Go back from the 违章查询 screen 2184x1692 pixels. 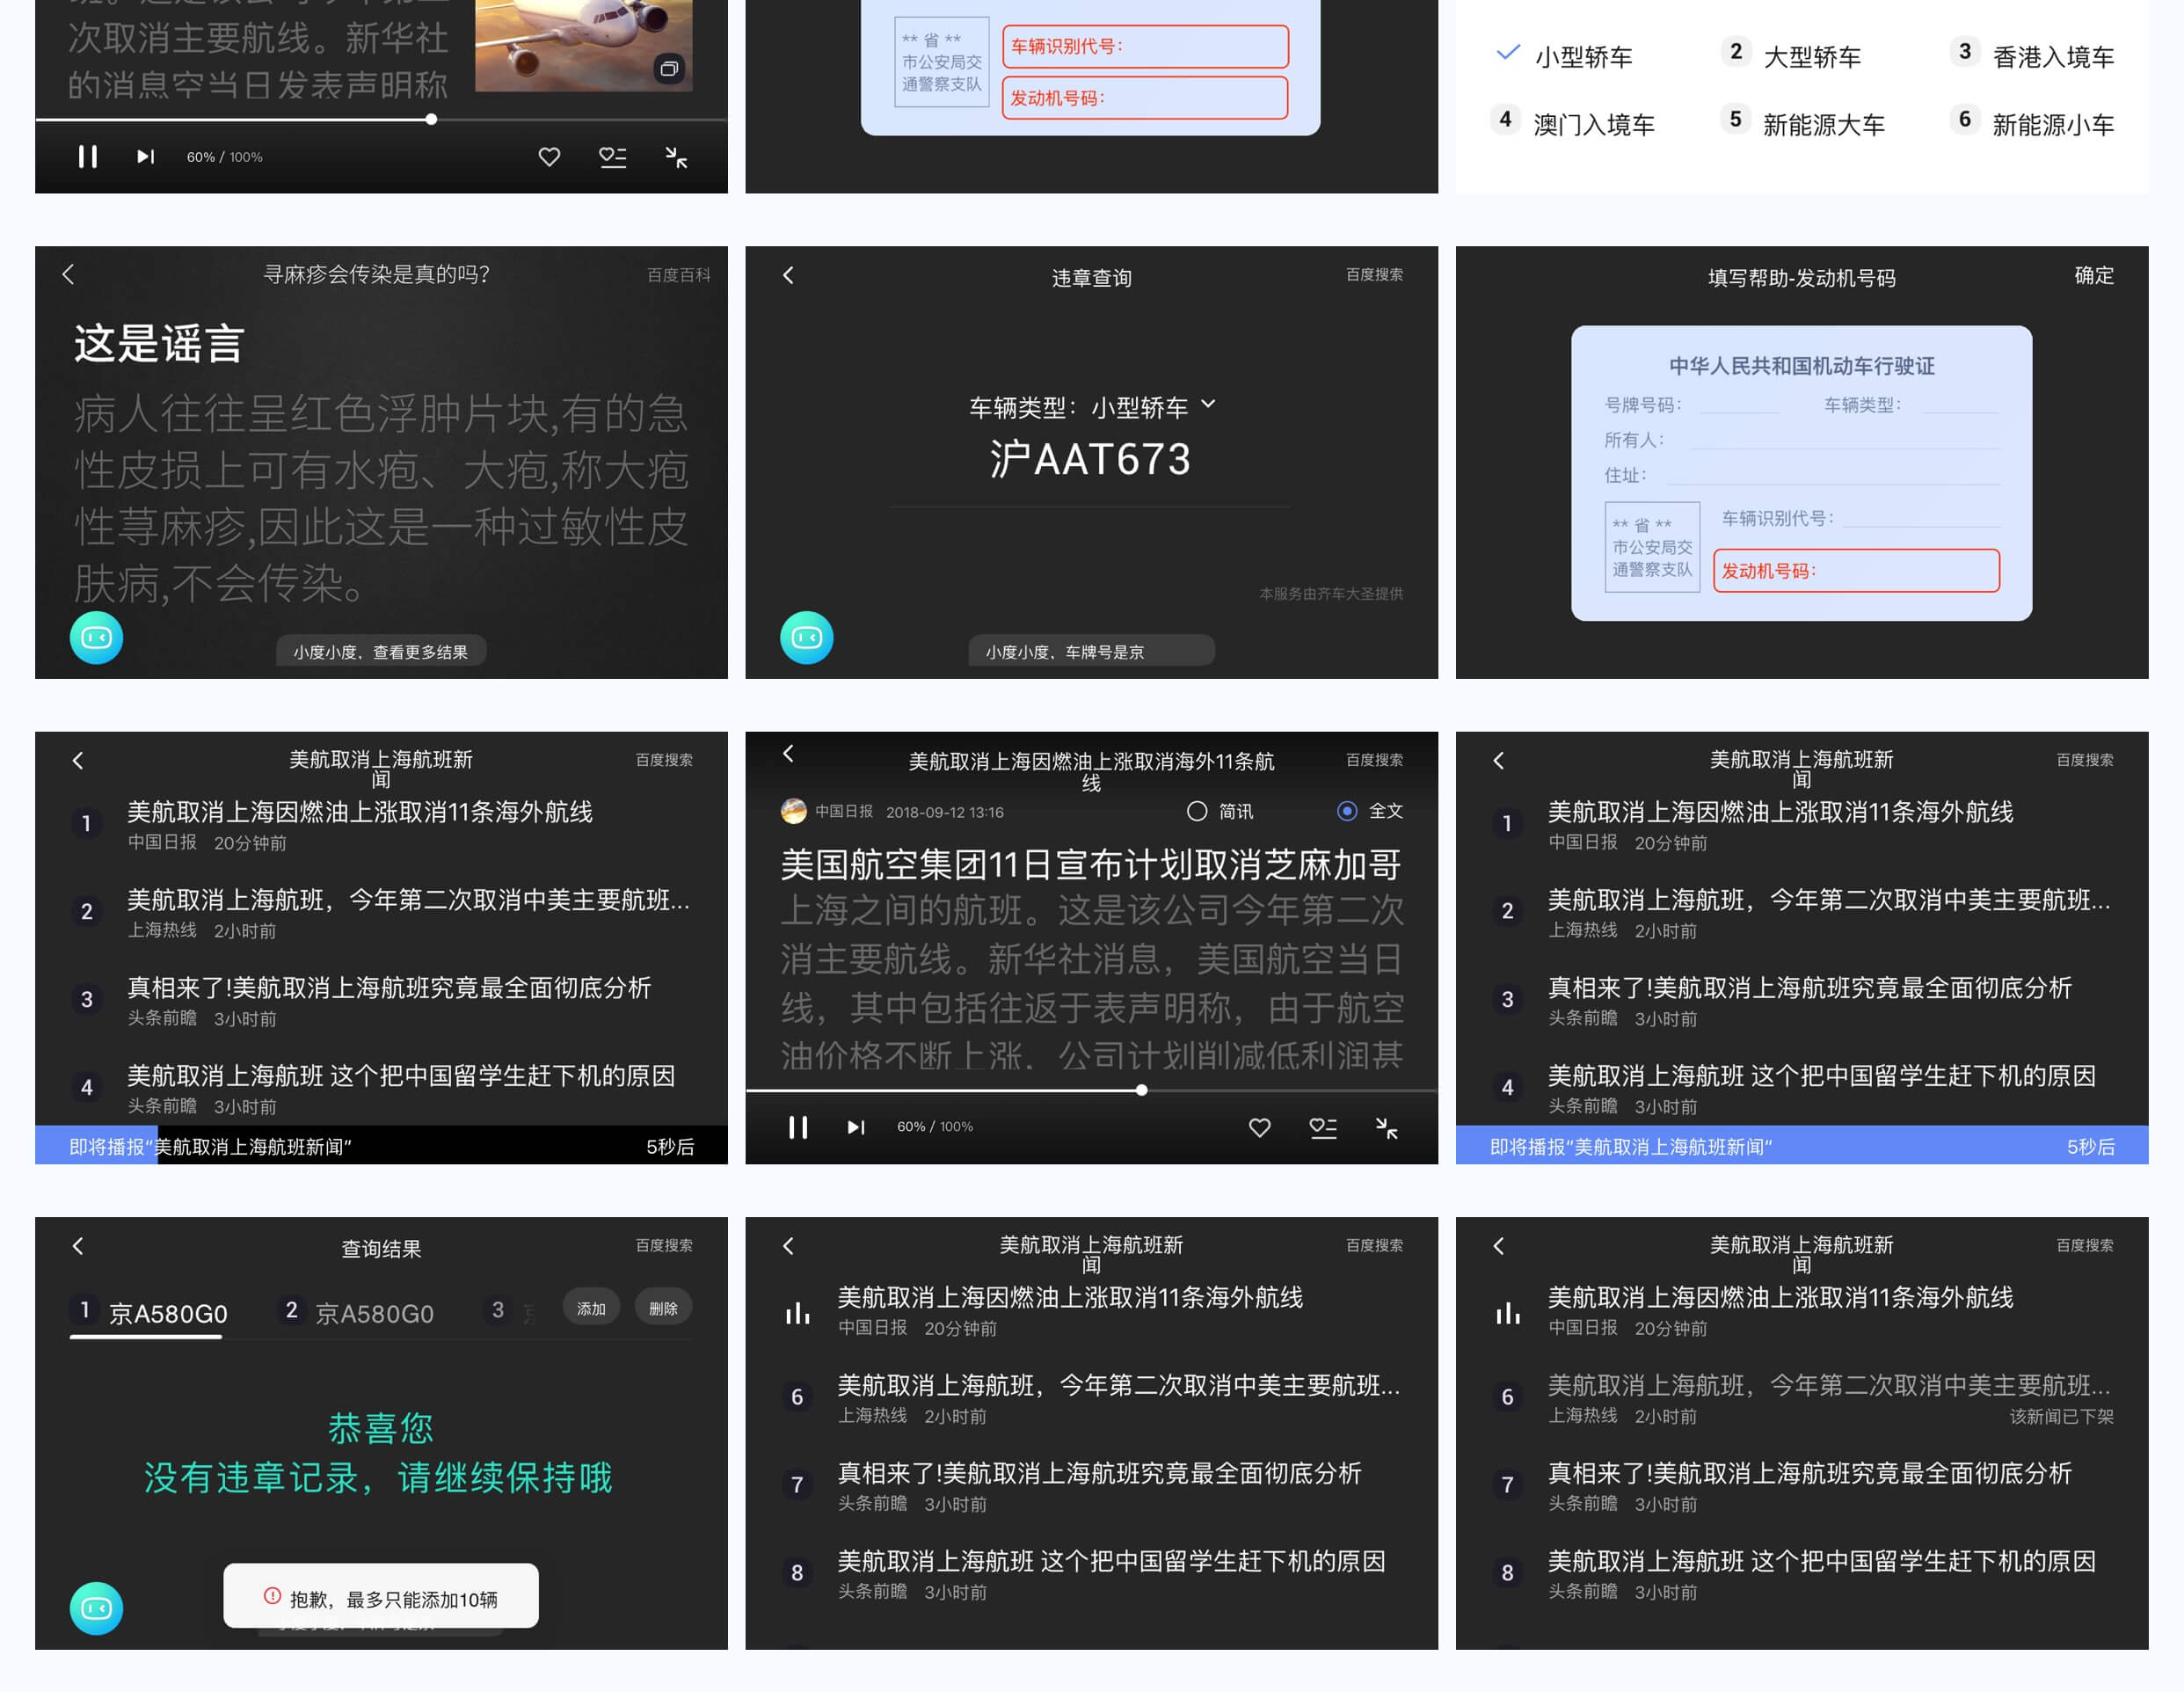[788, 275]
